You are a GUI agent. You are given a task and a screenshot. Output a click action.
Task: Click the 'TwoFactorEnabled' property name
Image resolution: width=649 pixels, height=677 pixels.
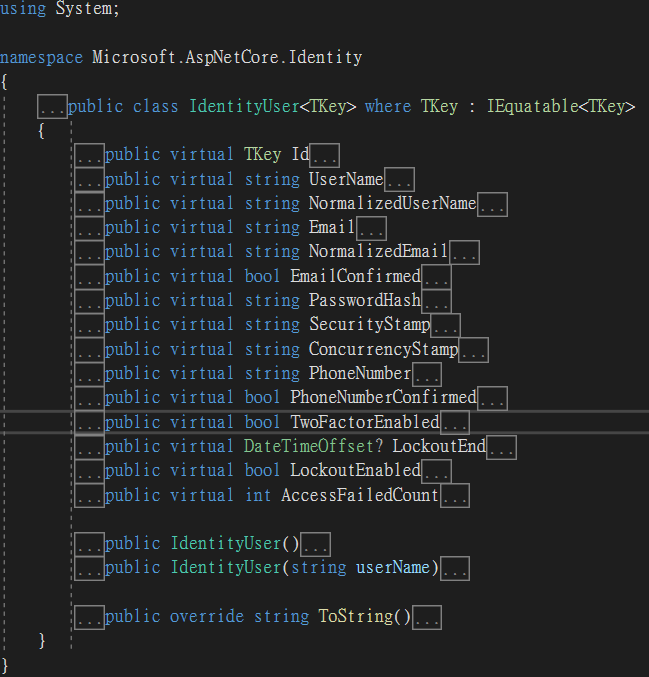(x=365, y=422)
